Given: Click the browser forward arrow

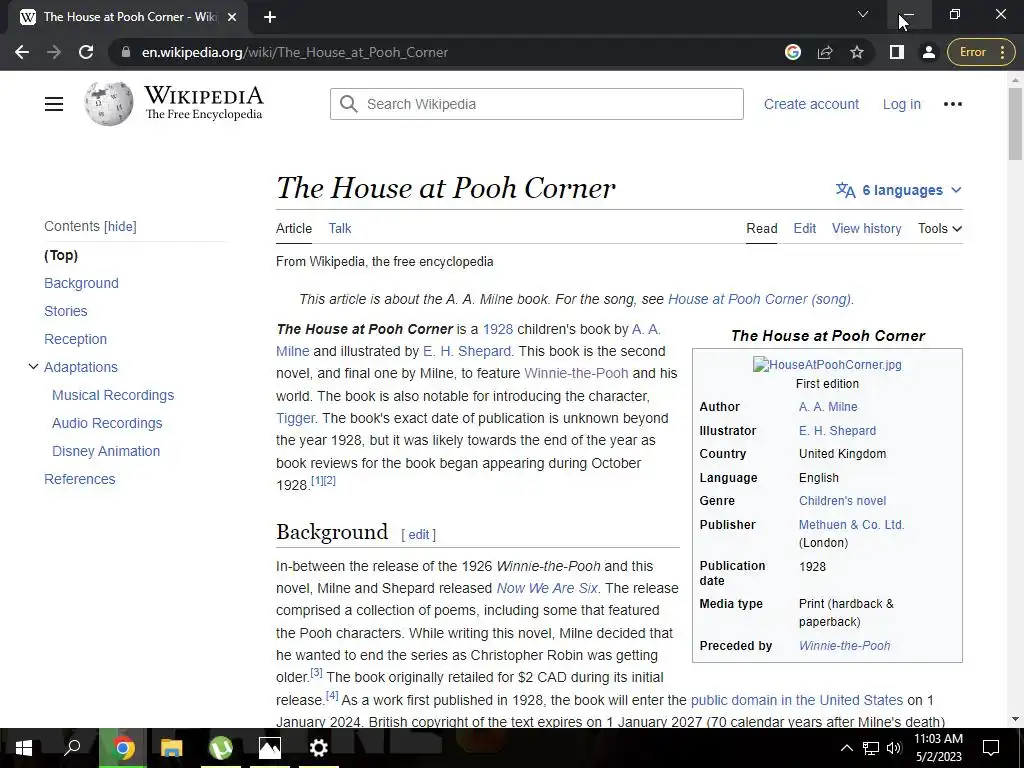Looking at the screenshot, I should (54, 52).
